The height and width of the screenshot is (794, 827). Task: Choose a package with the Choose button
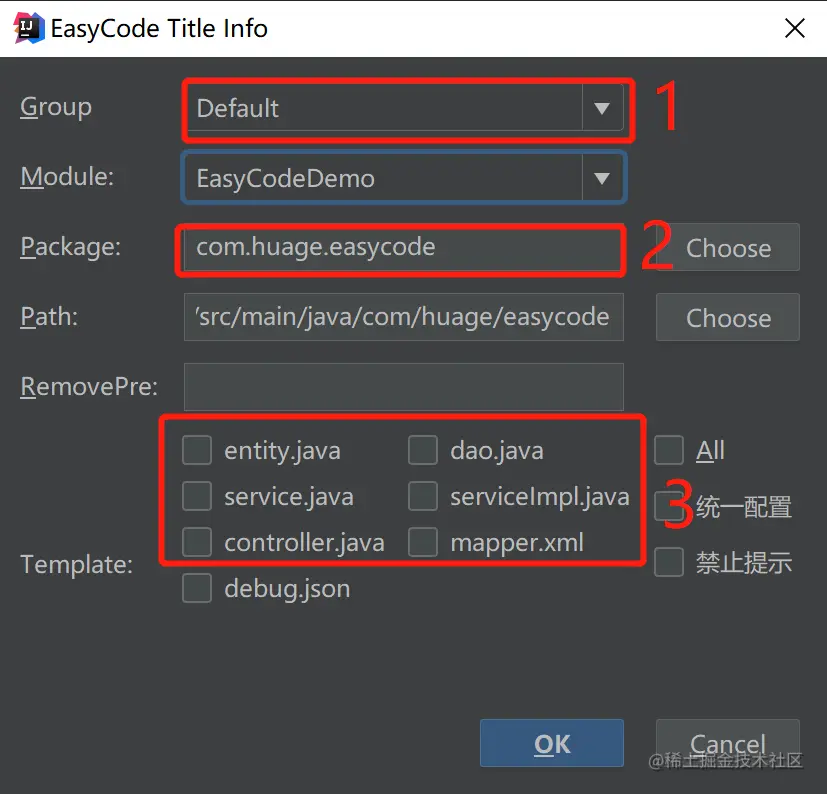(x=728, y=247)
